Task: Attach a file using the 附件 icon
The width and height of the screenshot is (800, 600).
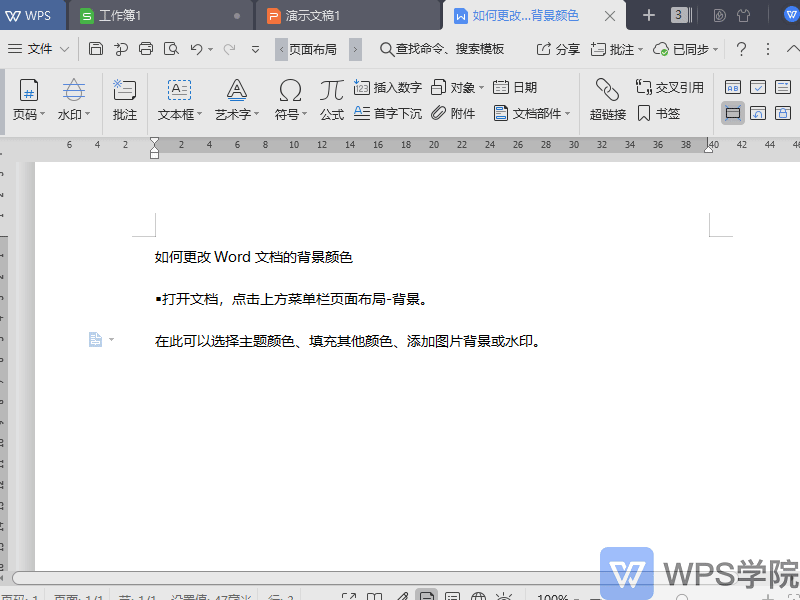Action: (454, 113)
